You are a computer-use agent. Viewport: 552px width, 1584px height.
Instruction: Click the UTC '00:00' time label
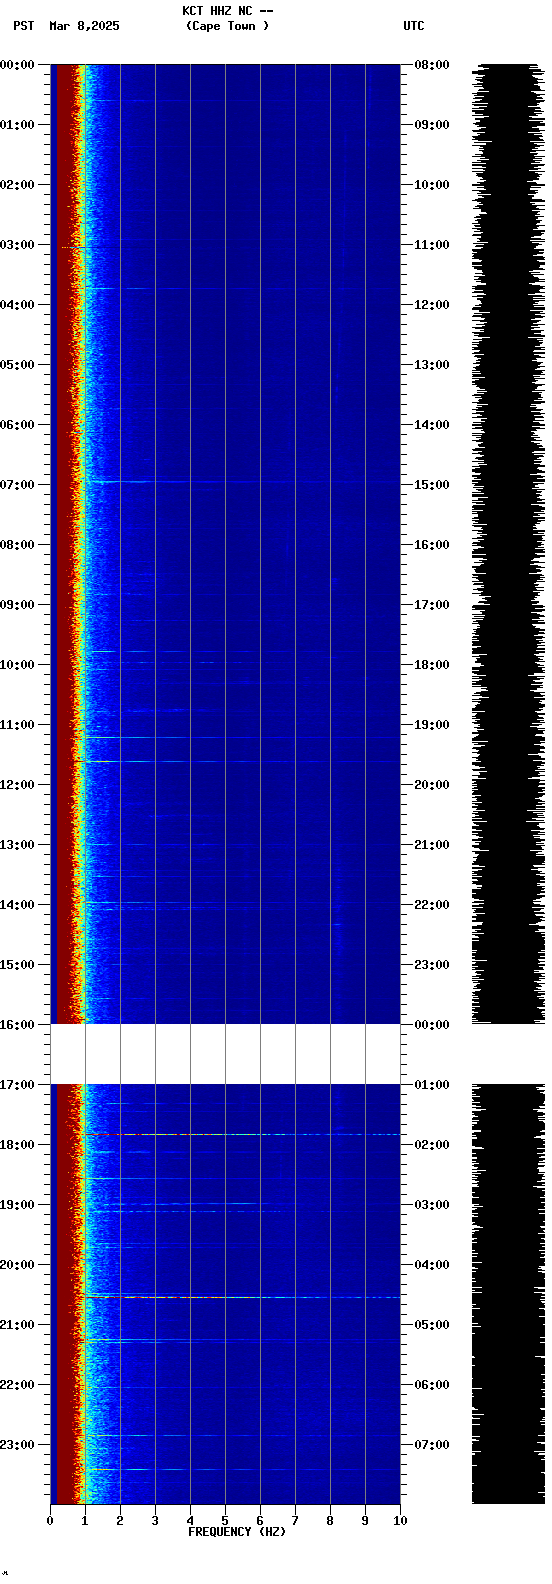[x=432, y=1025]
